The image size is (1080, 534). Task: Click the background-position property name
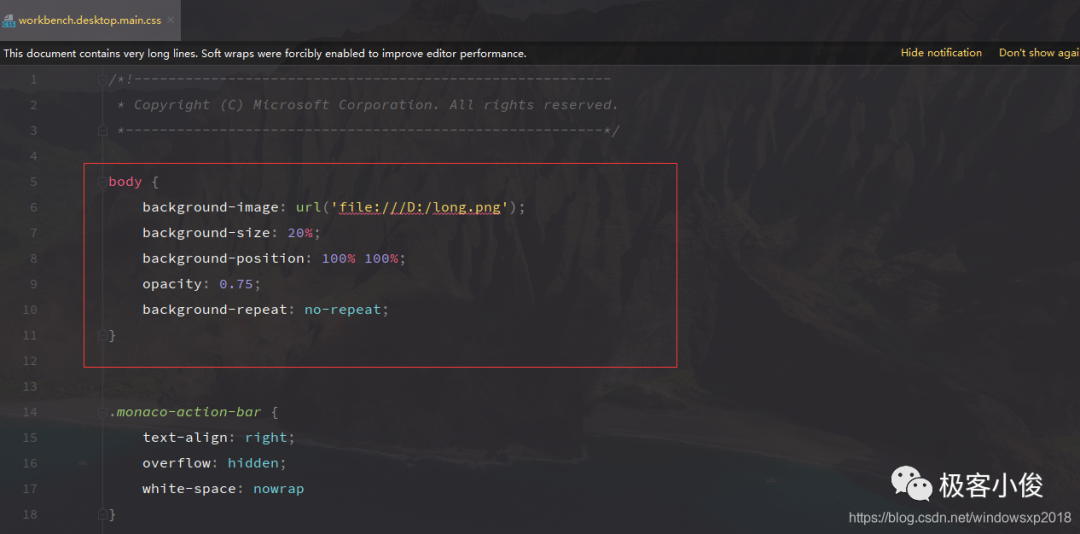(x=223, y=258)
